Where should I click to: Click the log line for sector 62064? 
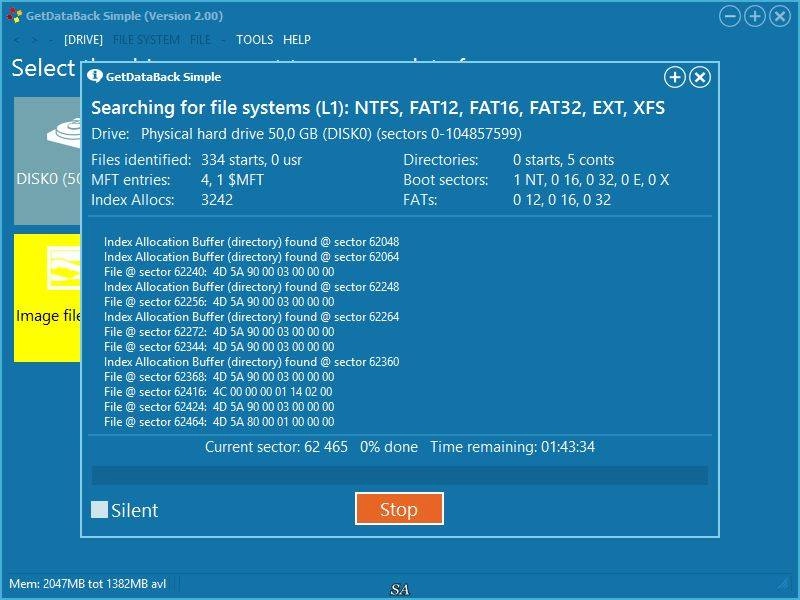[252, 257]
